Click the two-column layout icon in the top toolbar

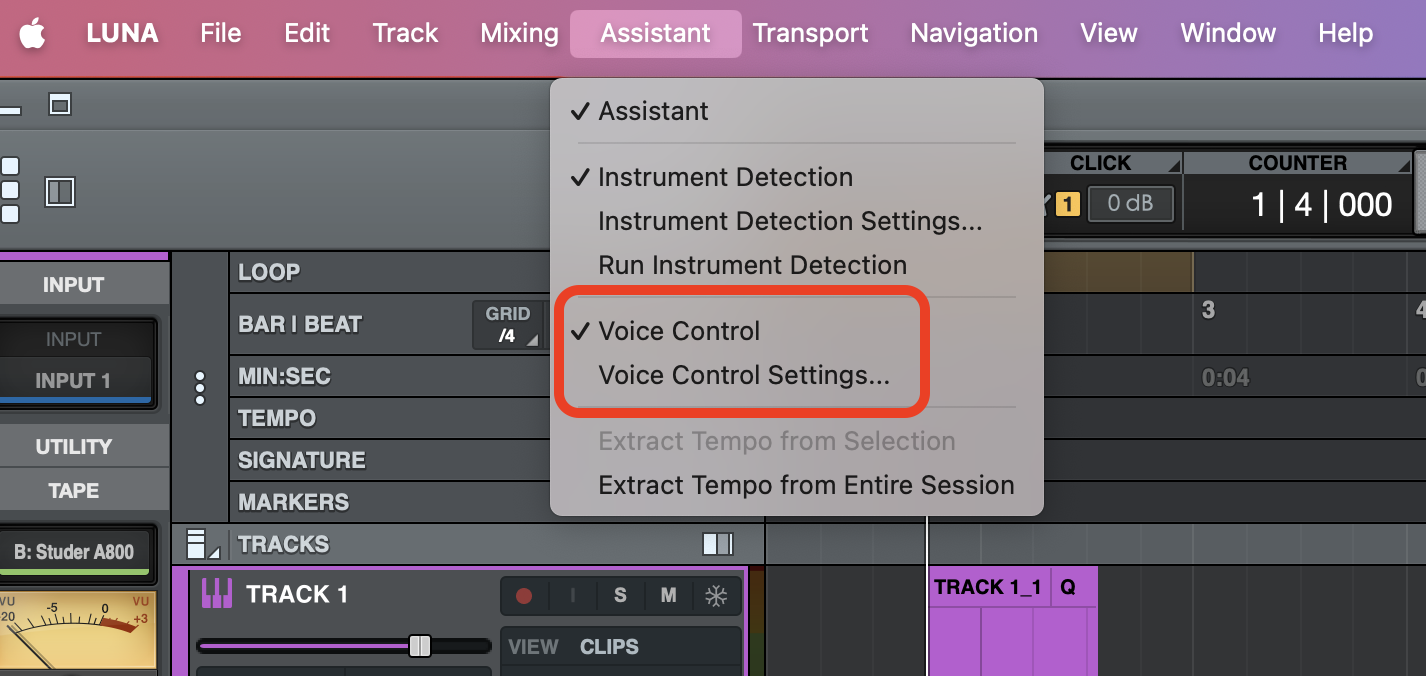pyautogui.click(x=60, y=192)
